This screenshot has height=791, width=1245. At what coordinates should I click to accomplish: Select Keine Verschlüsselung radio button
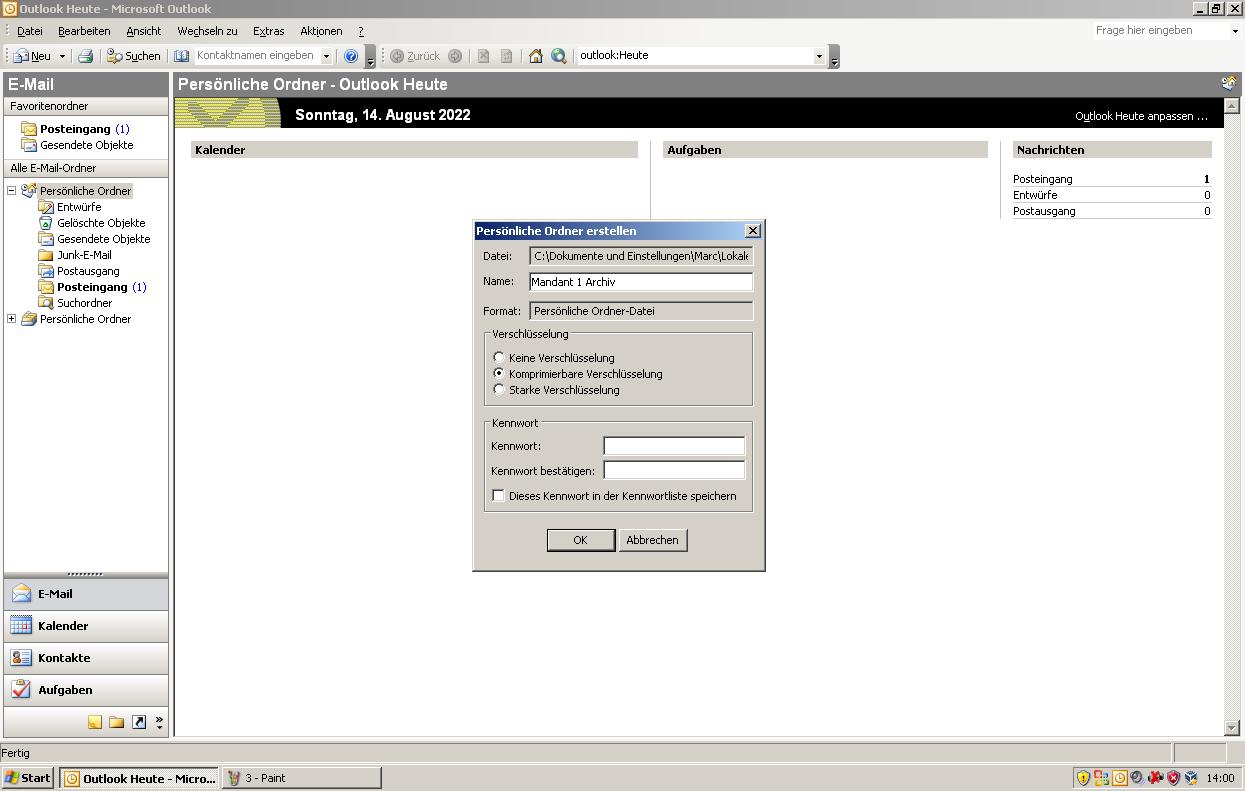tap(499, 358)
